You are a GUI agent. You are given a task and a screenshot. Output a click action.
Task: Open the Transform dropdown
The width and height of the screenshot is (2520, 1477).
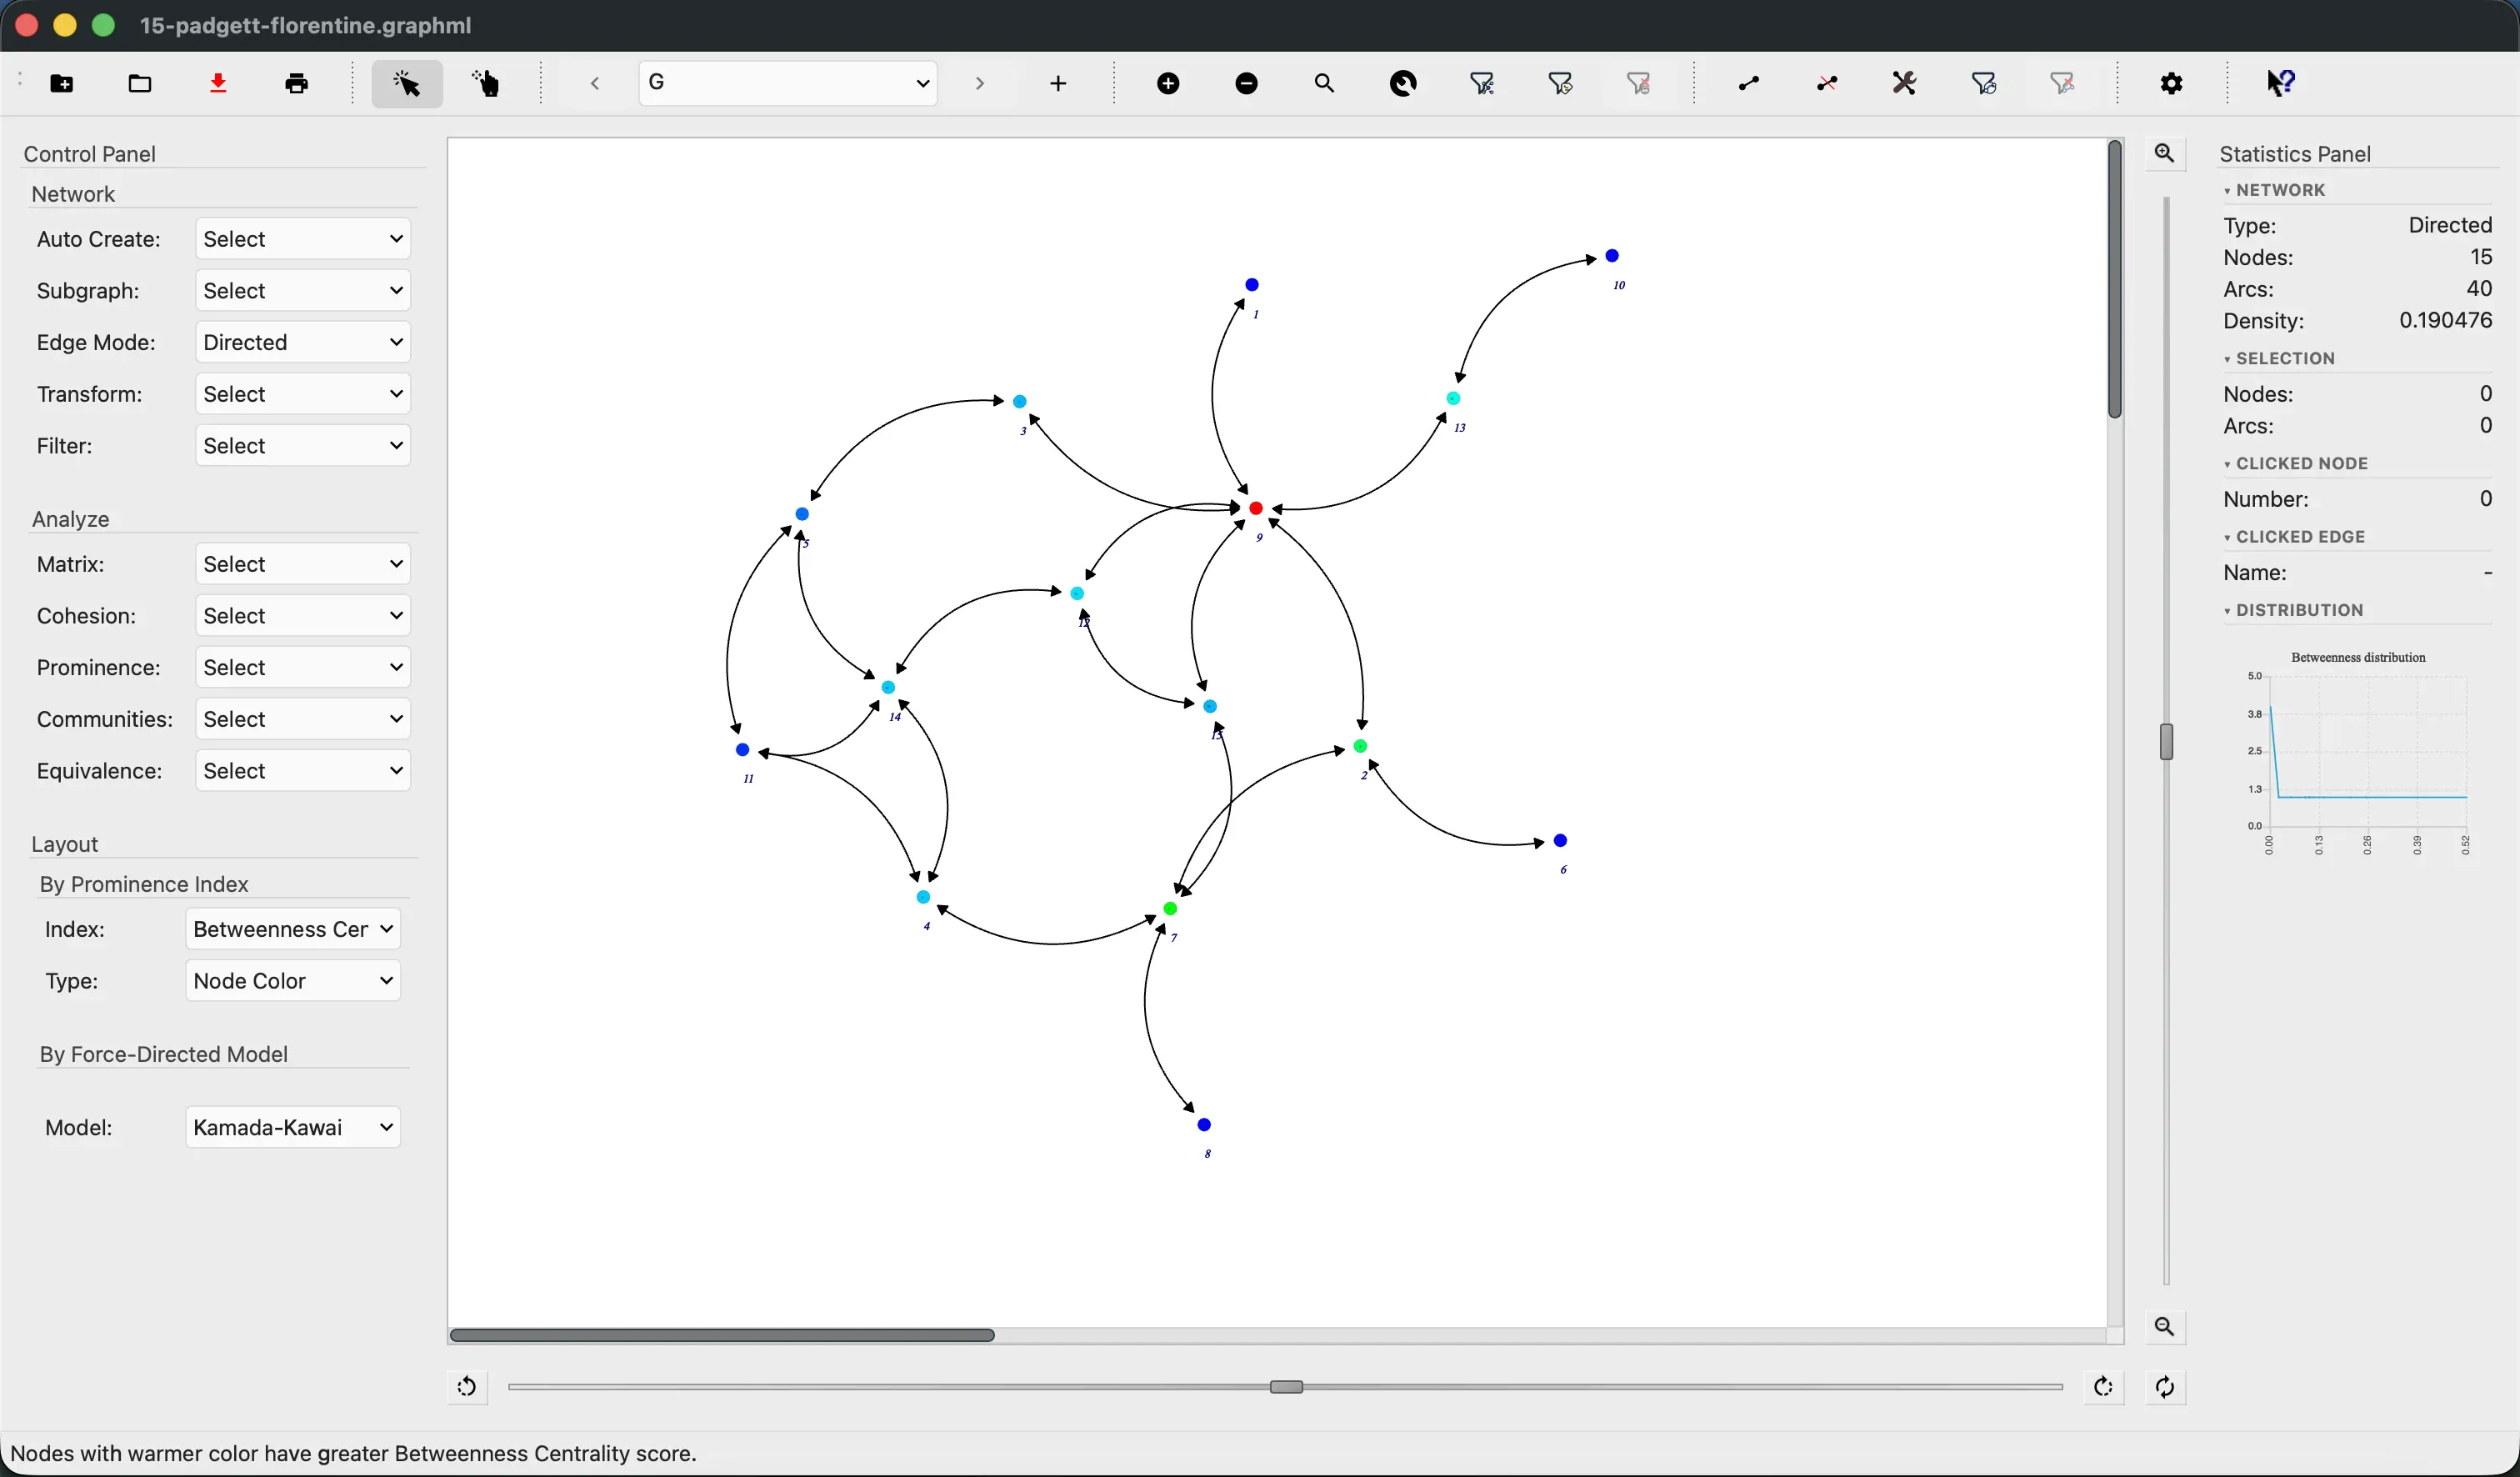click(x=303, y=394)
